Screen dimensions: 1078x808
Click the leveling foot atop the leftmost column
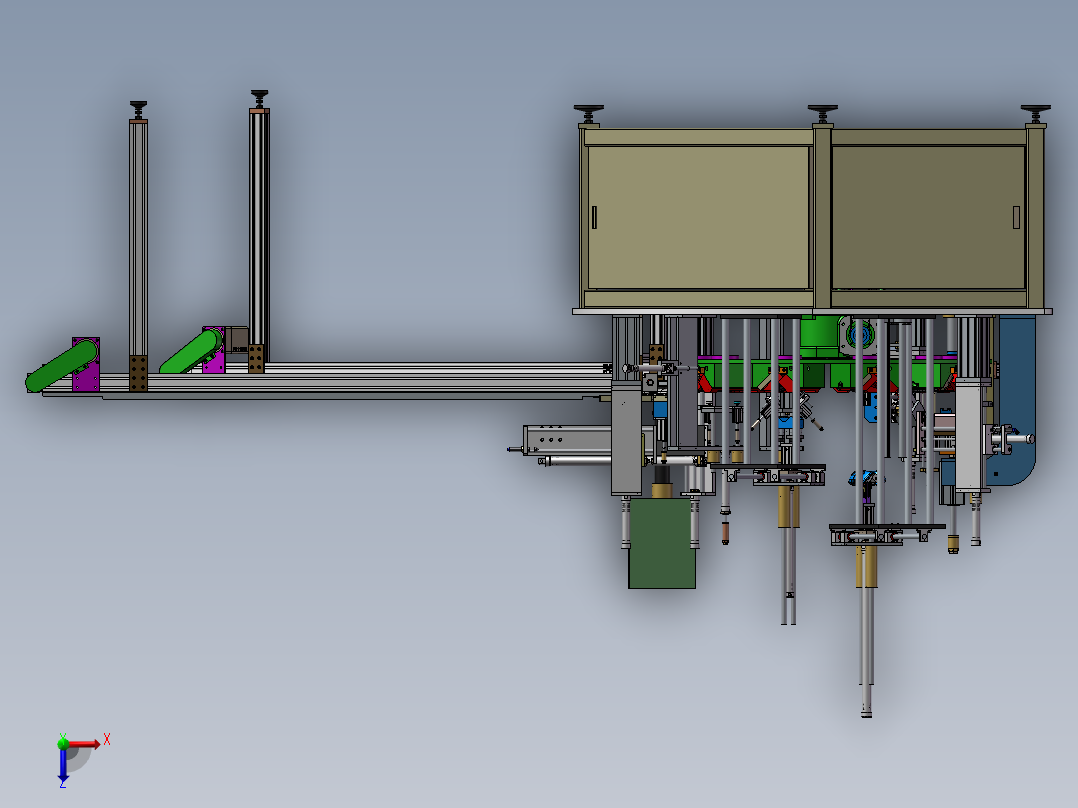point(138,110)
